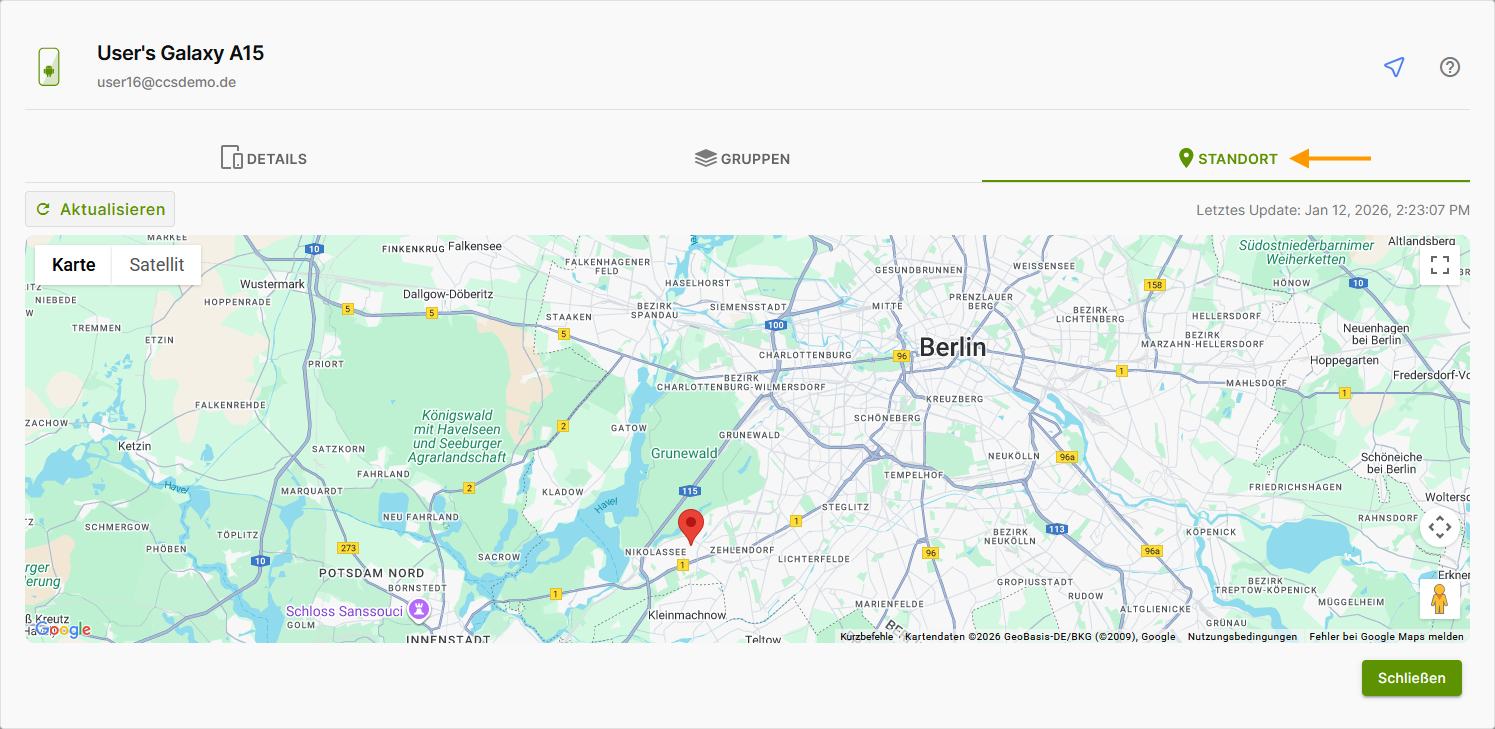
Task: Click the GATOW map label
Action: [630, 428]
